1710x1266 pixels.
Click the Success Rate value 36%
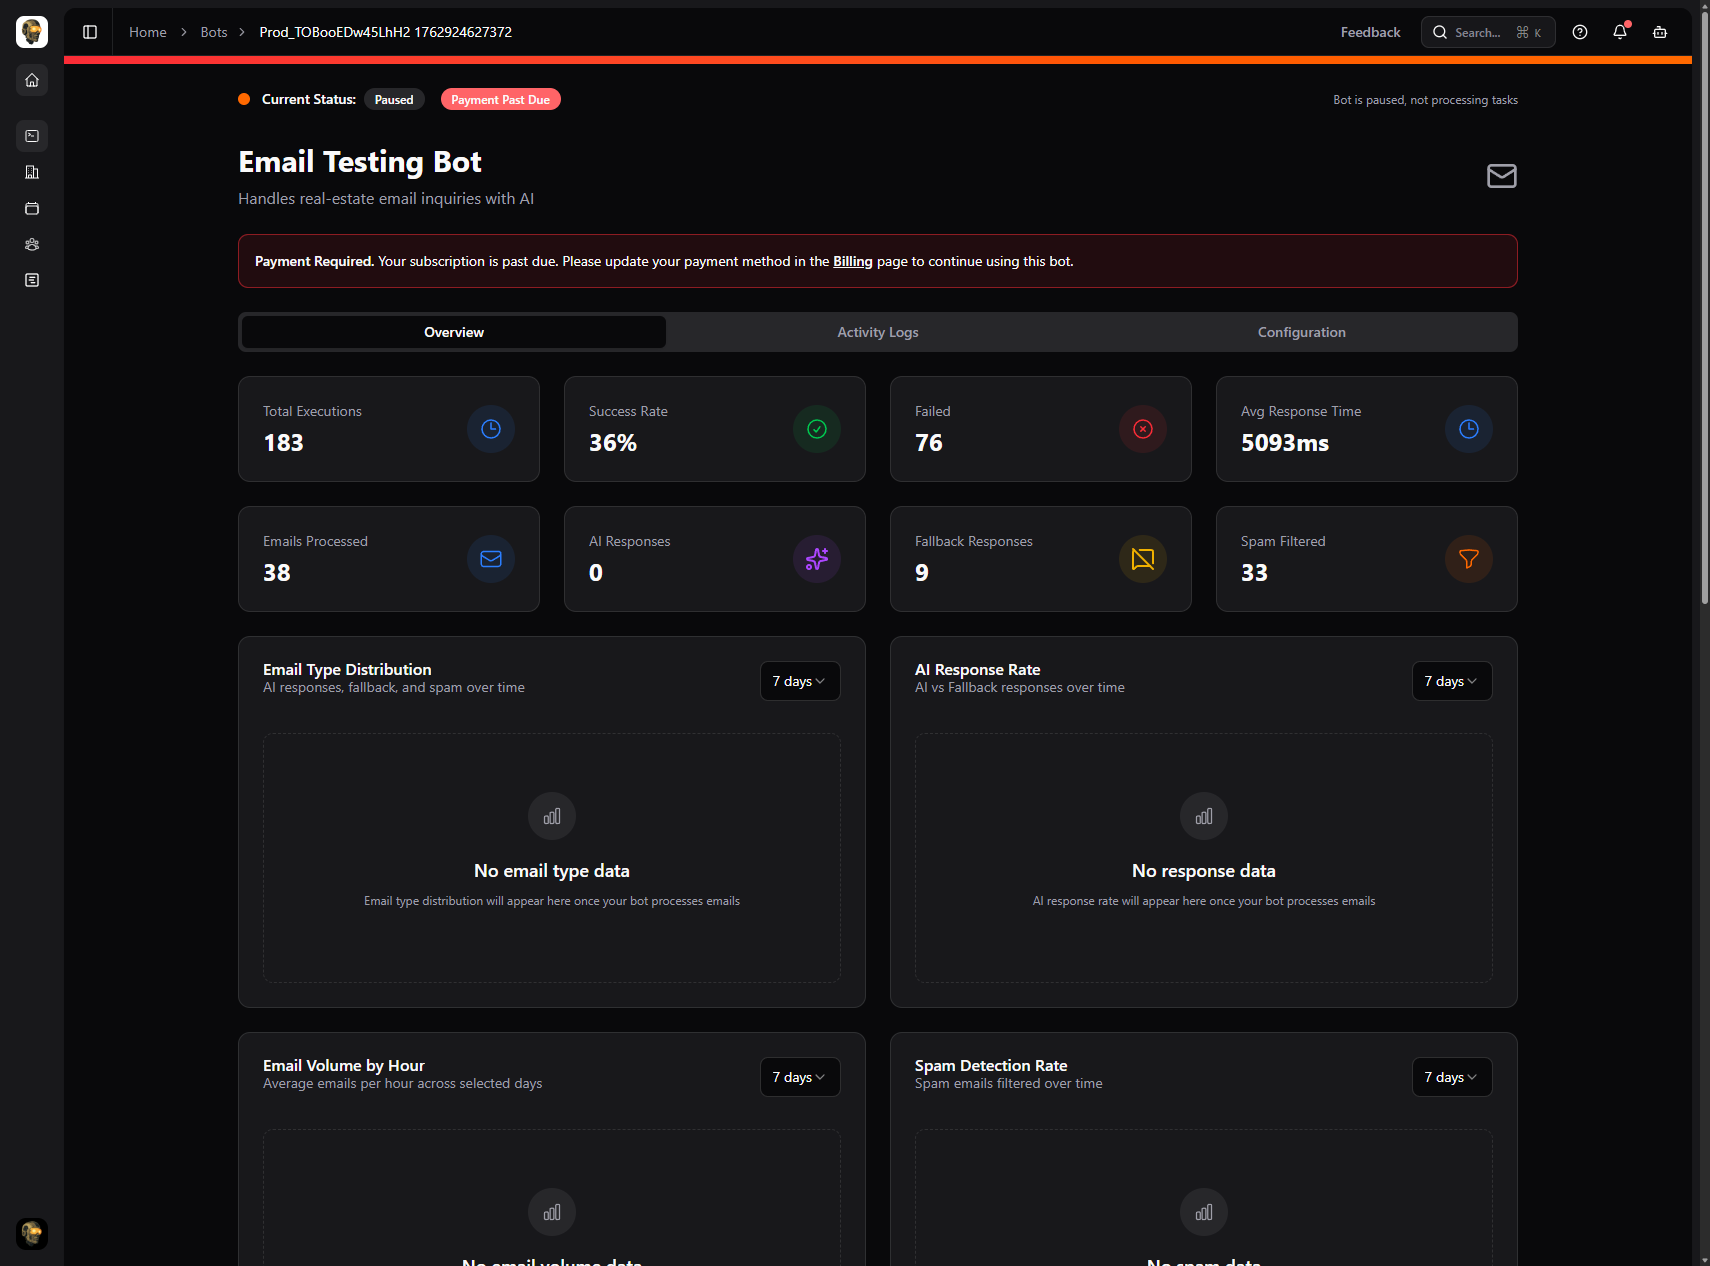[x=613, y=443]
